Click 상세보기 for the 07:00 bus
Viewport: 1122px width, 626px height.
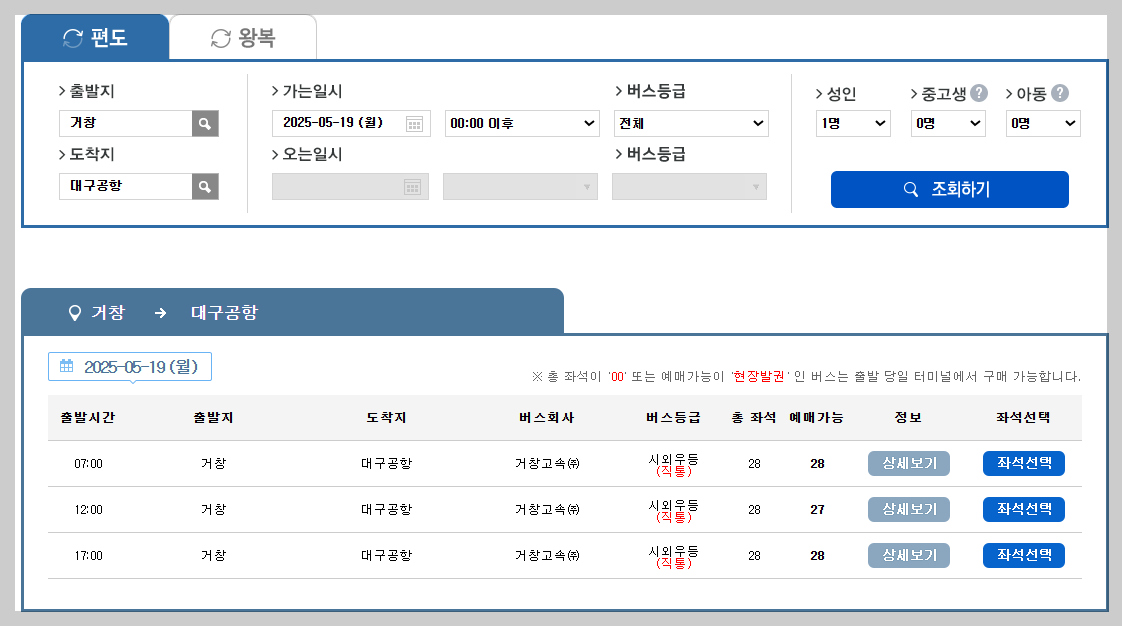(x=909, y=464)
